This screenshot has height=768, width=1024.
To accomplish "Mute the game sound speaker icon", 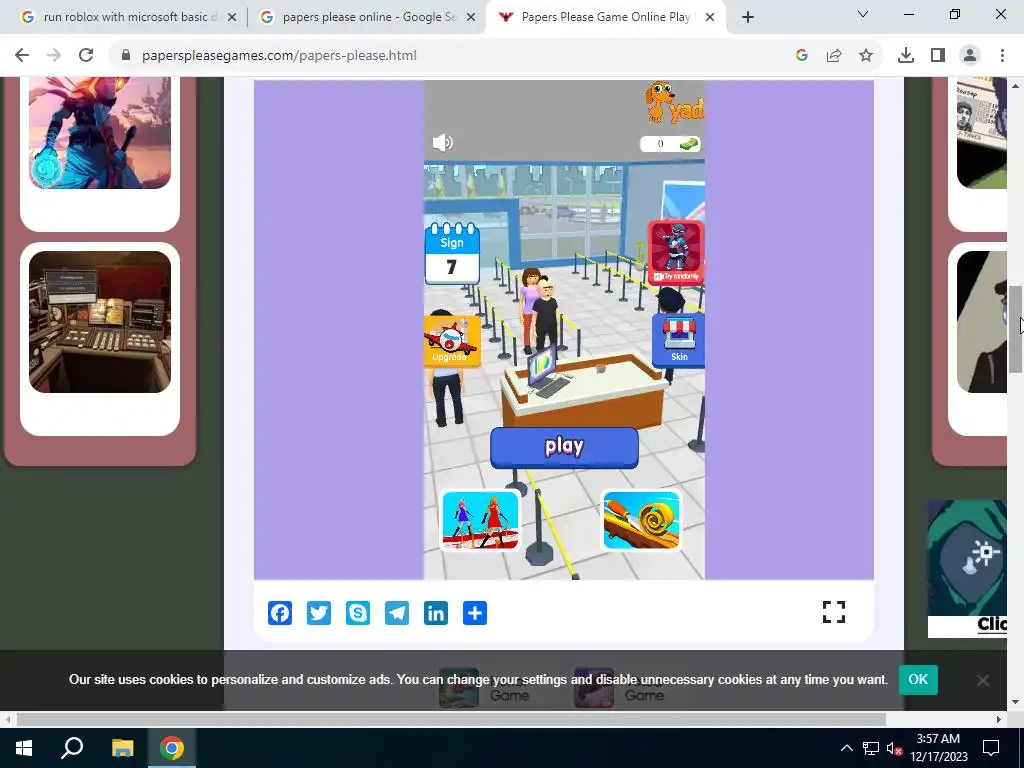I will (x=443, y=142).
